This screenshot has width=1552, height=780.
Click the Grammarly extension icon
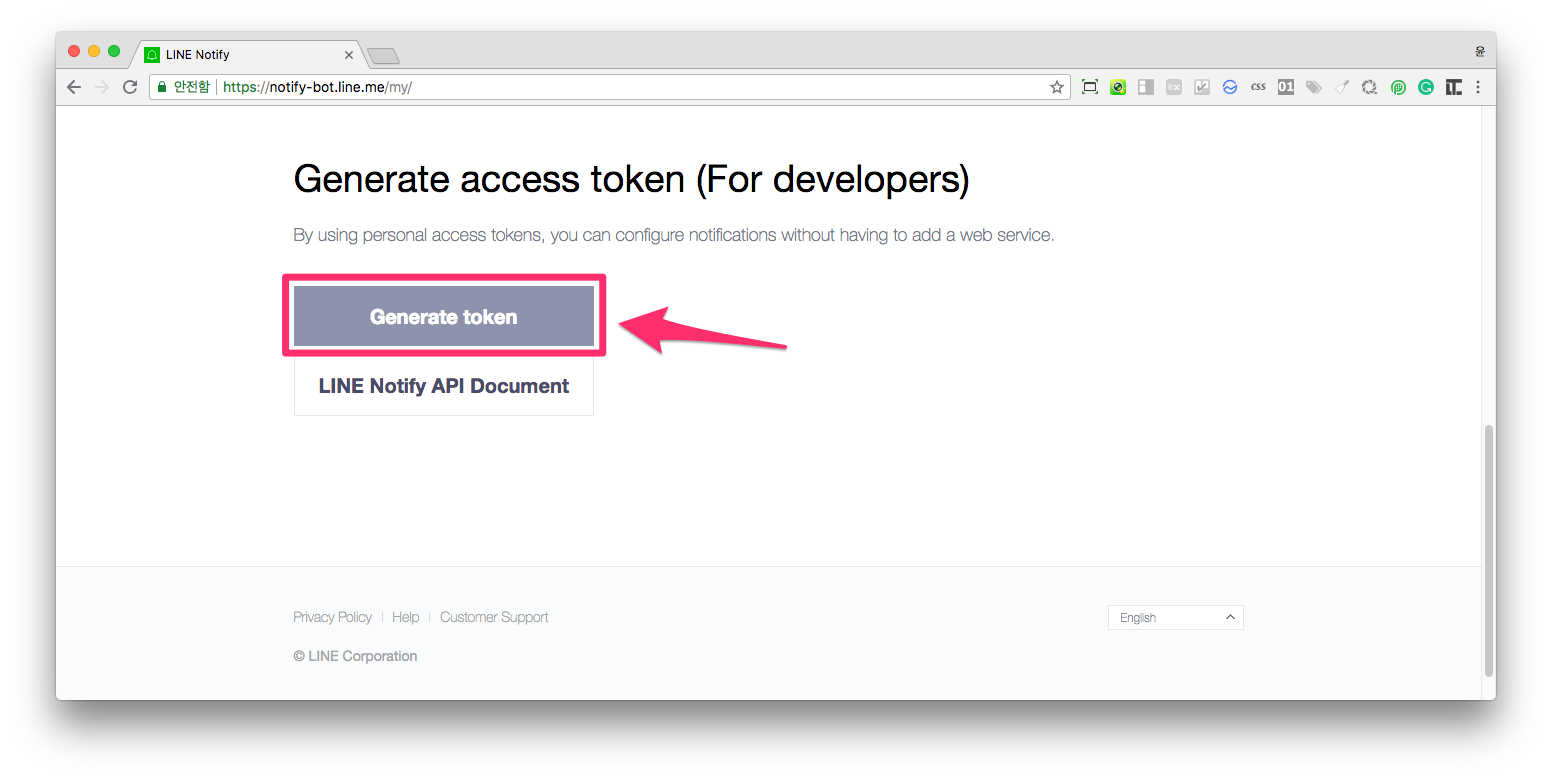point(1426,87)
